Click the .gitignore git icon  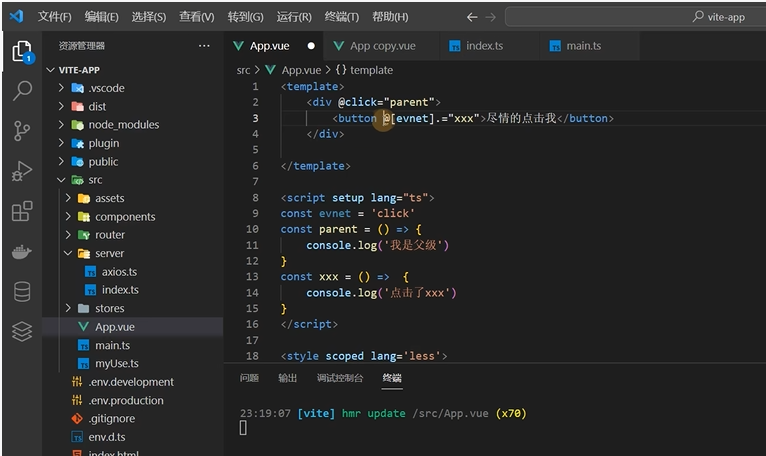click(77, 418)
